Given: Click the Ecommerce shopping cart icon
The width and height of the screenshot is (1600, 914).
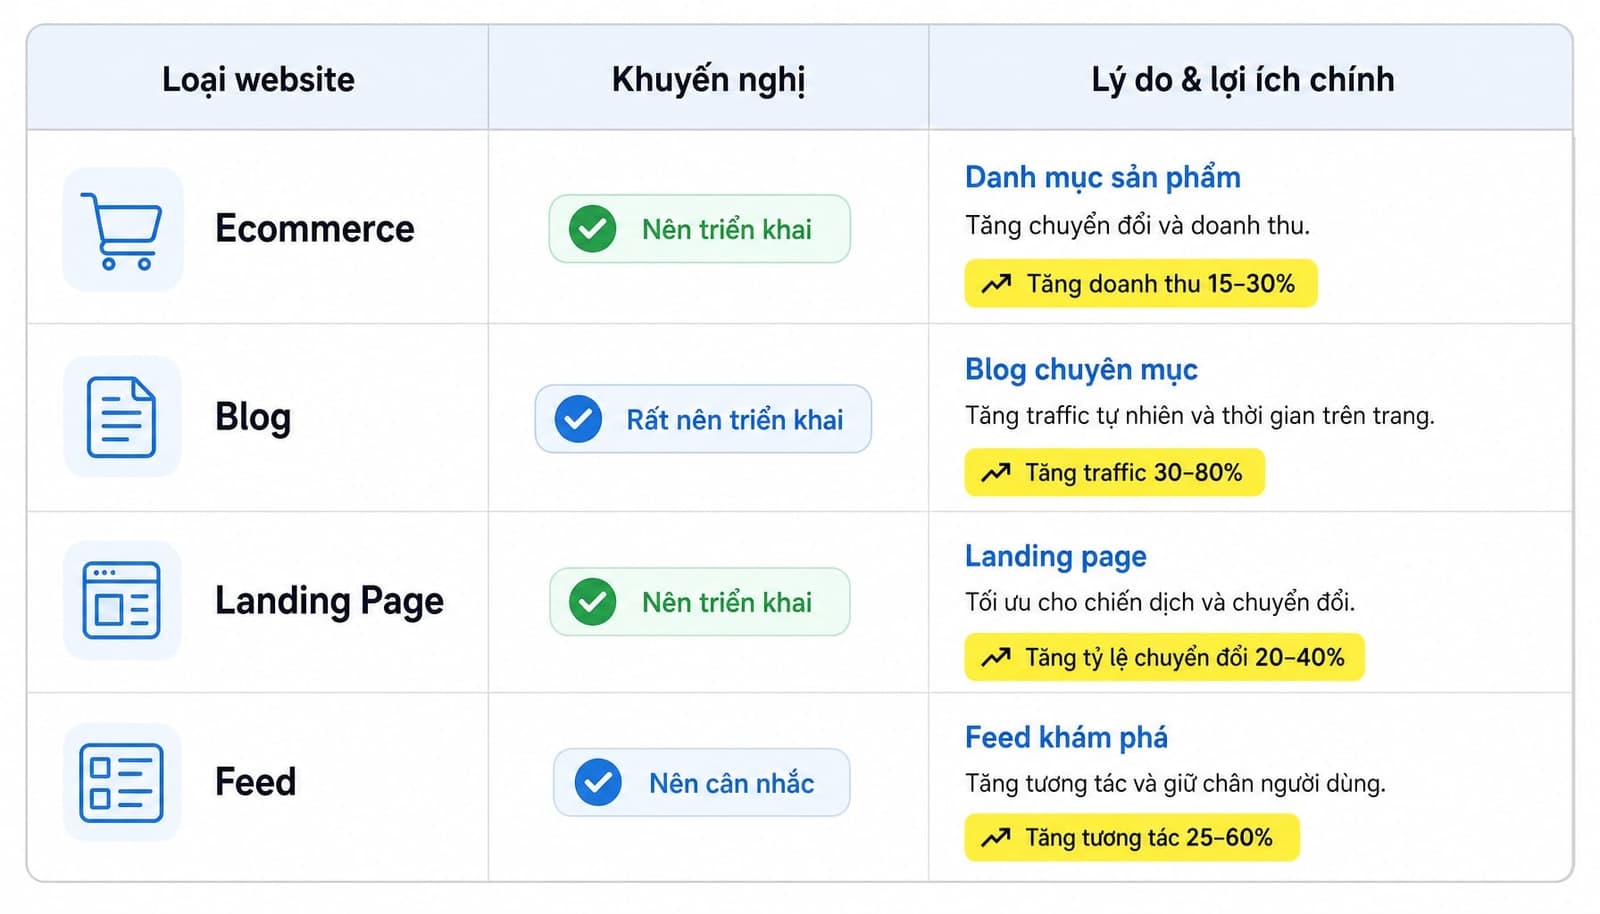Looking at the screenshot, I should (122, 230).
